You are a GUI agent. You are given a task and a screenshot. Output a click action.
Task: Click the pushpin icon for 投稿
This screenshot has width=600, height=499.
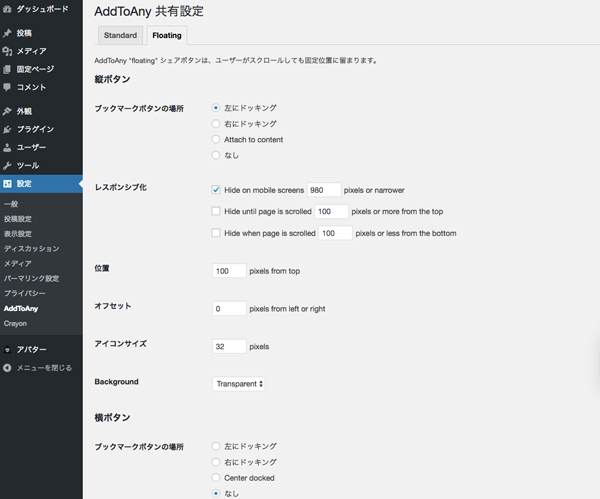7,33
